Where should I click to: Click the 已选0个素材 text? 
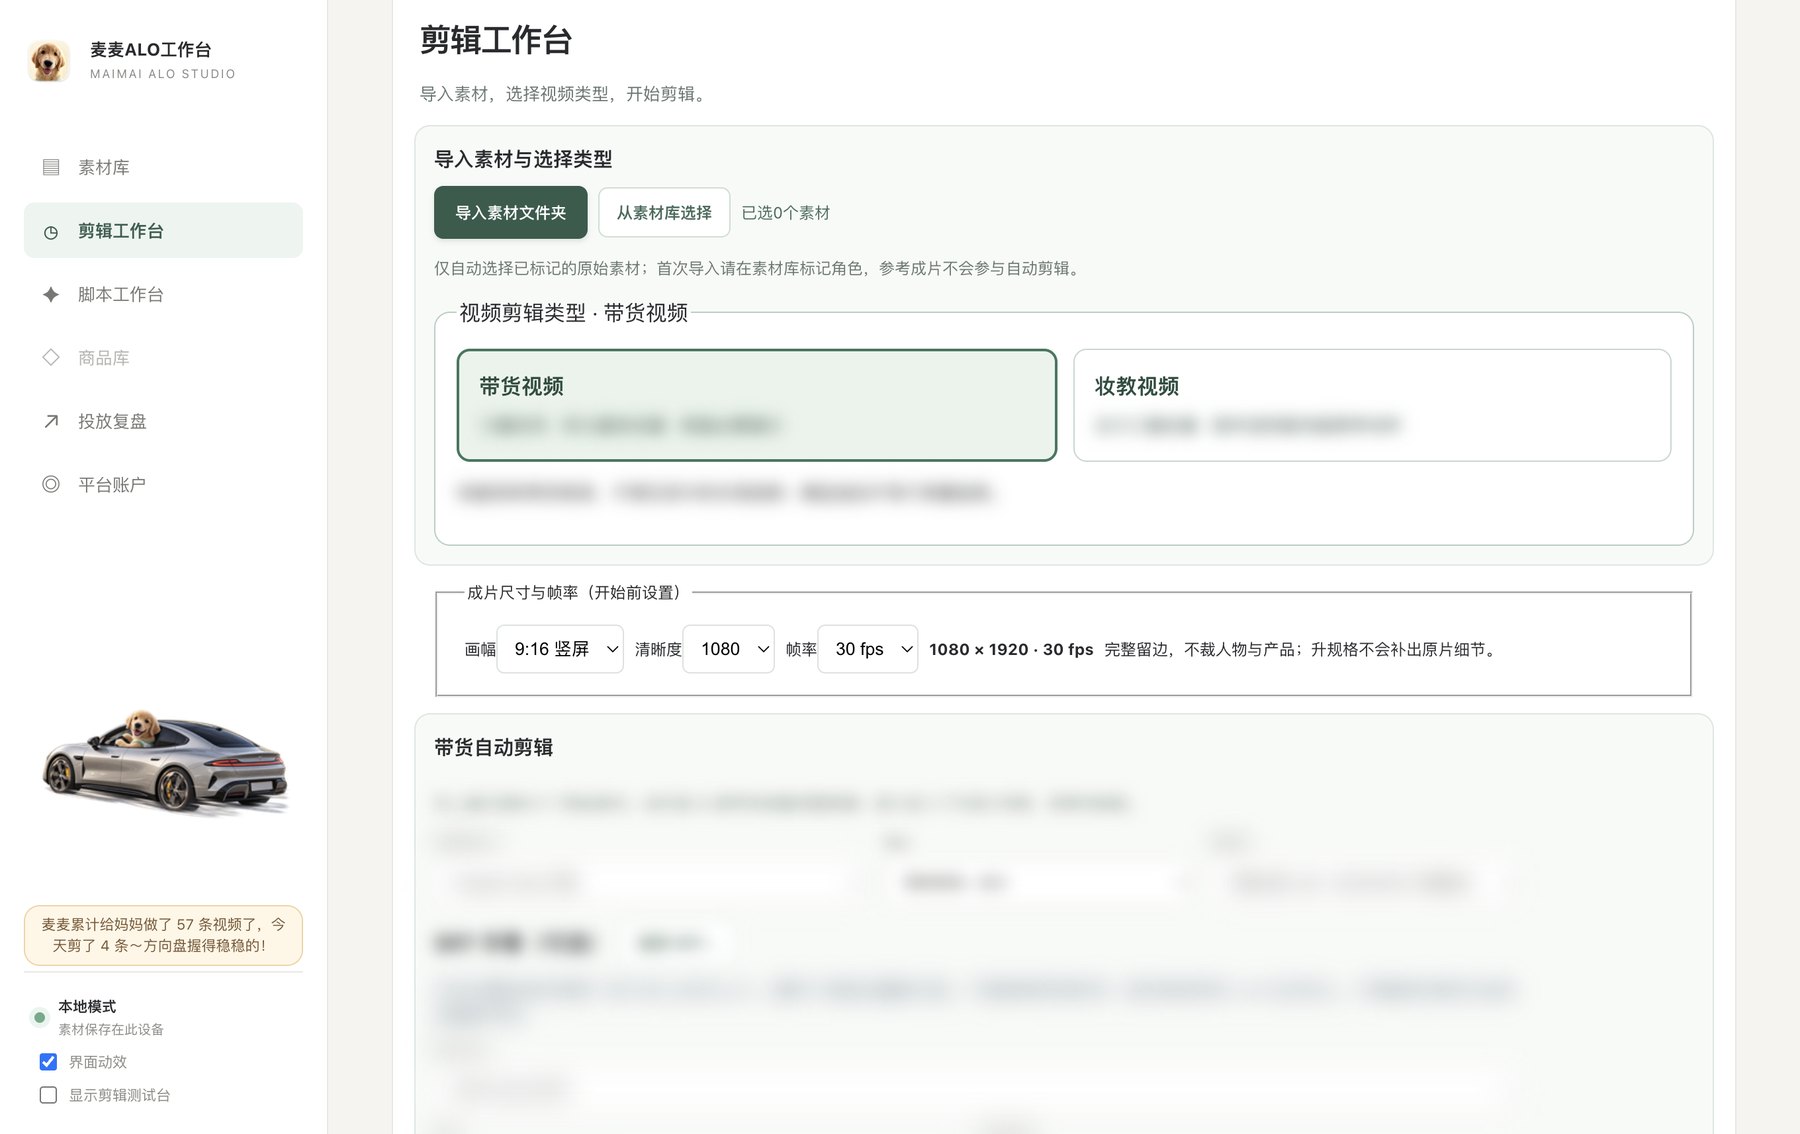[786, 213]
